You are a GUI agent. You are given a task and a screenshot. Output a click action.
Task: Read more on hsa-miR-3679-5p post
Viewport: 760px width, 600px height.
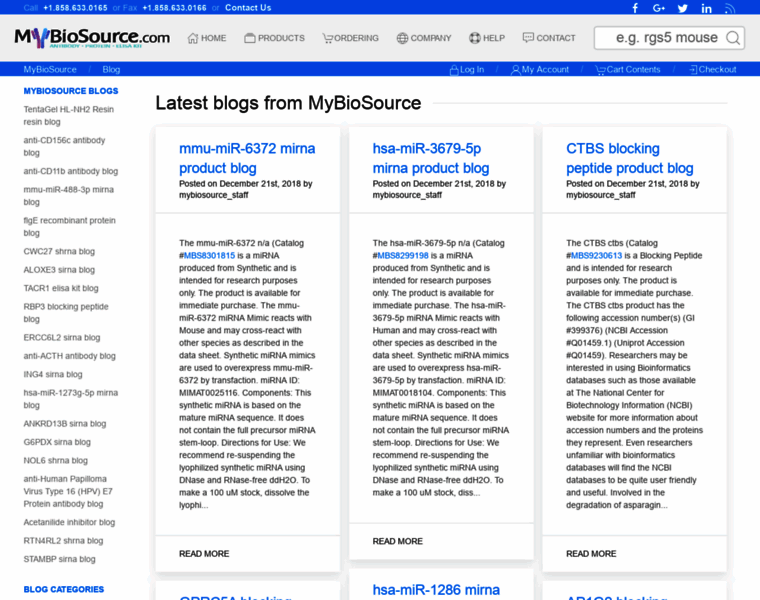pyautogui.click(x=397, y=541)
